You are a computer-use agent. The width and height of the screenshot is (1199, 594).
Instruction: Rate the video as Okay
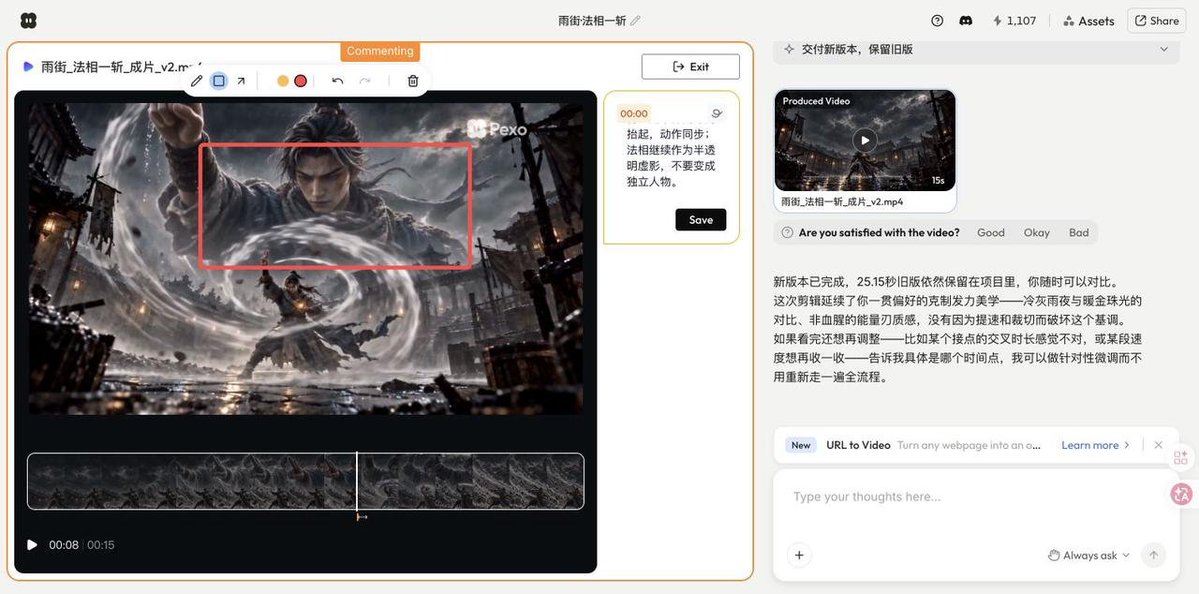pyautogui.click(x=1036, y=232)
